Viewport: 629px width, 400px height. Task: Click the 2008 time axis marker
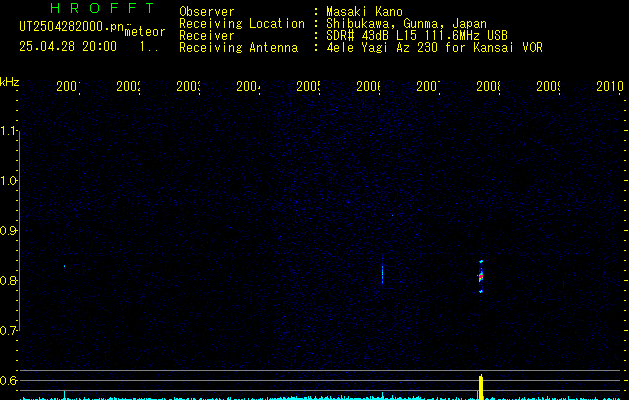488,86
